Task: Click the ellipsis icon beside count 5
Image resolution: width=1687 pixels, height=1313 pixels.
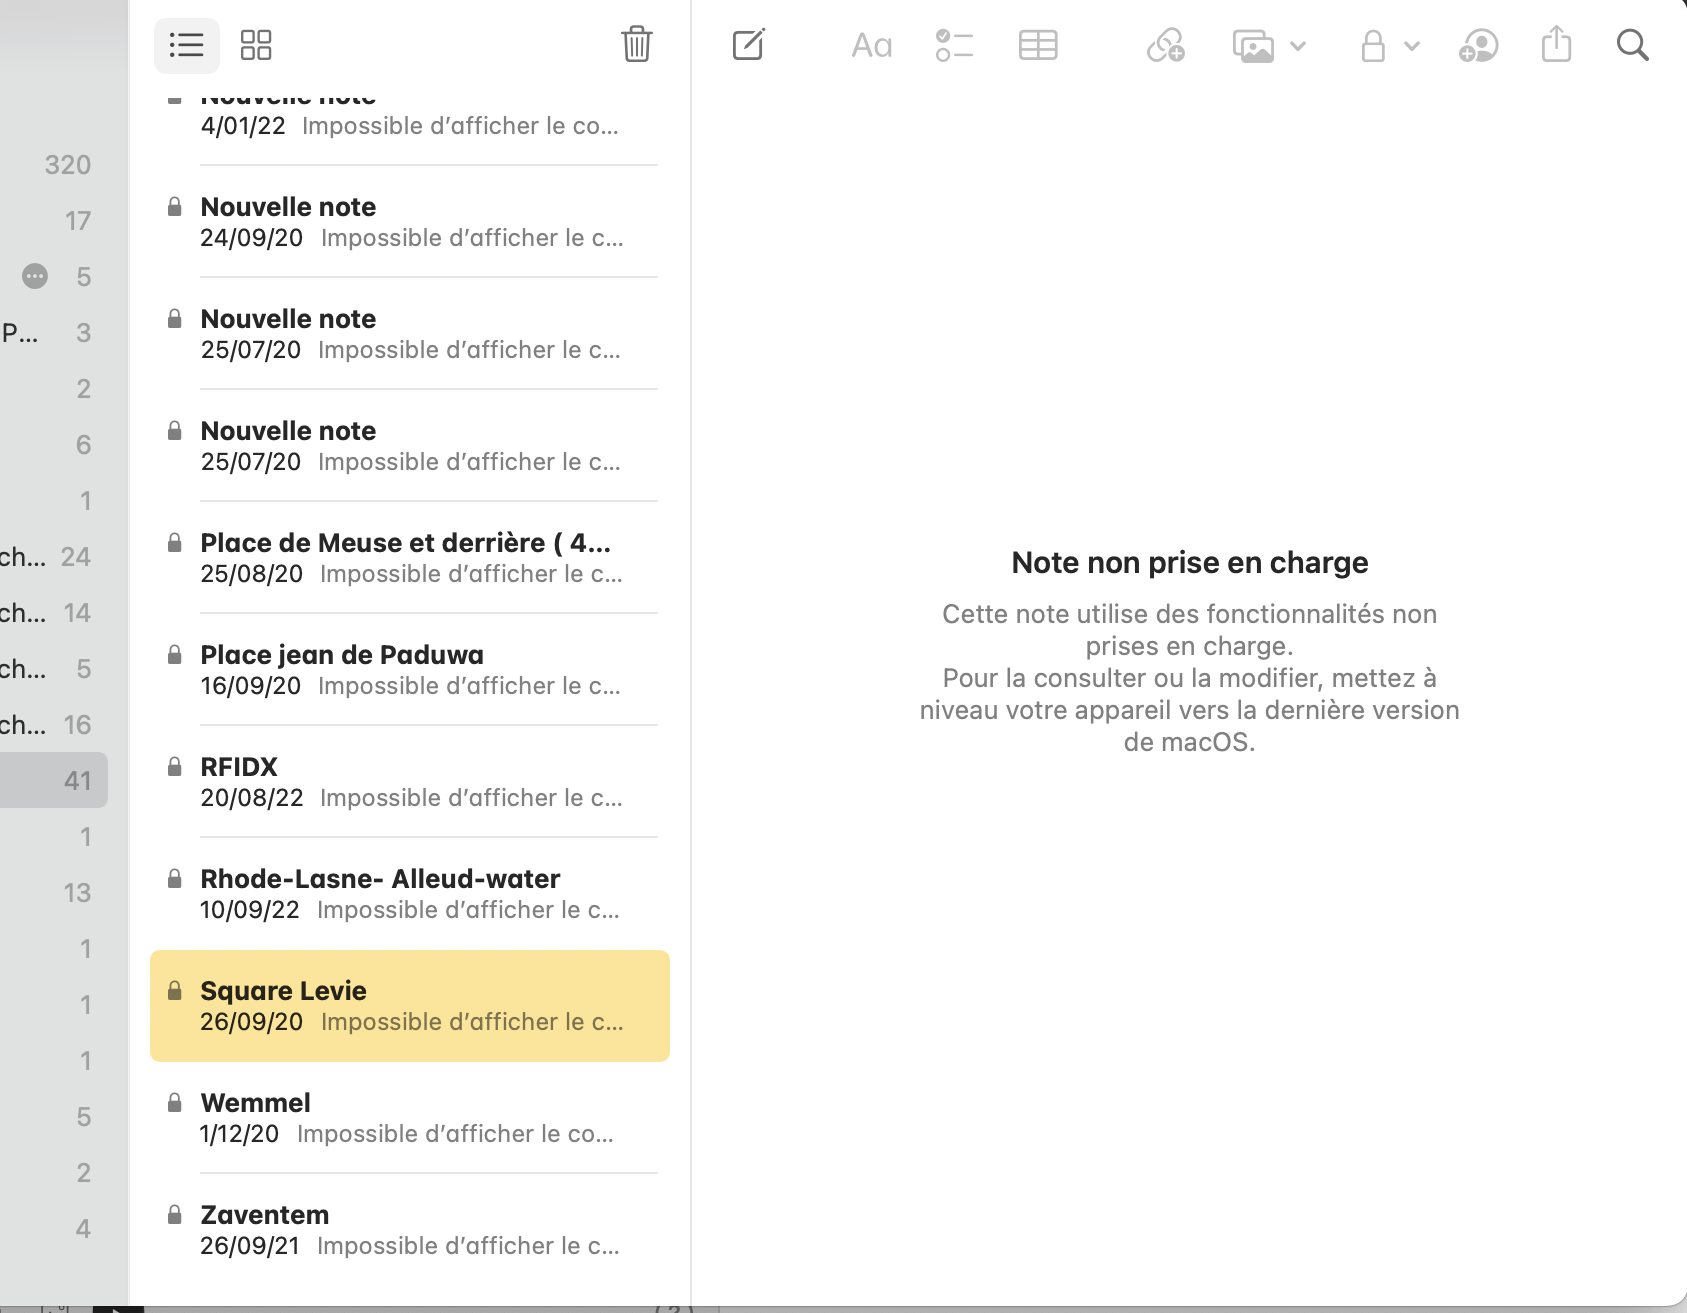Action: tap(35, 276)
